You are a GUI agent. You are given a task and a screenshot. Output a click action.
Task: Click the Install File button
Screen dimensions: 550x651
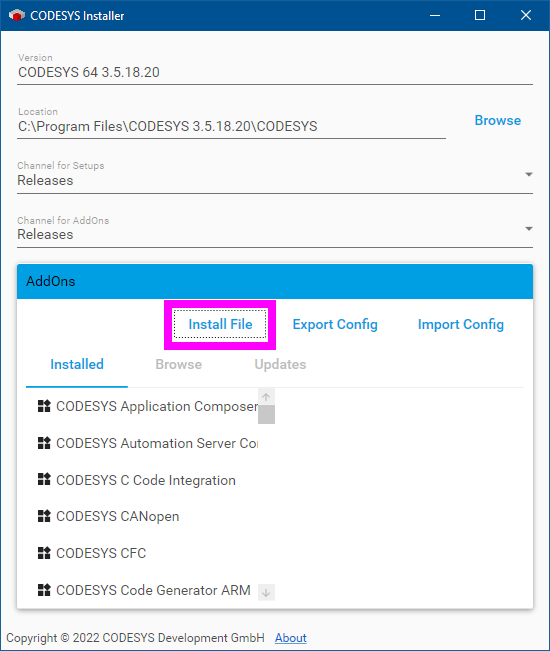pos(220,324)
